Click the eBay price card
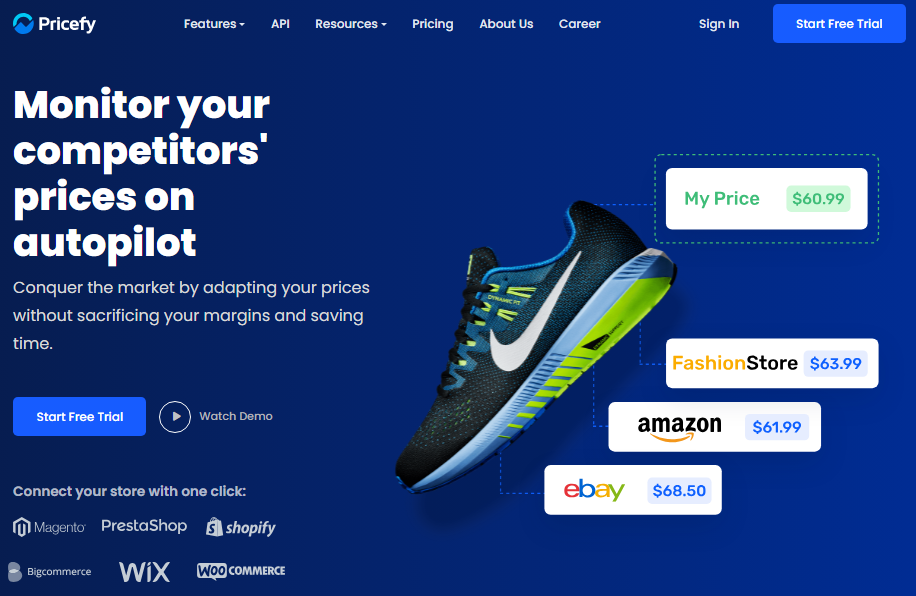The height and width of the screenshot is (596, 916). point(633,490)
